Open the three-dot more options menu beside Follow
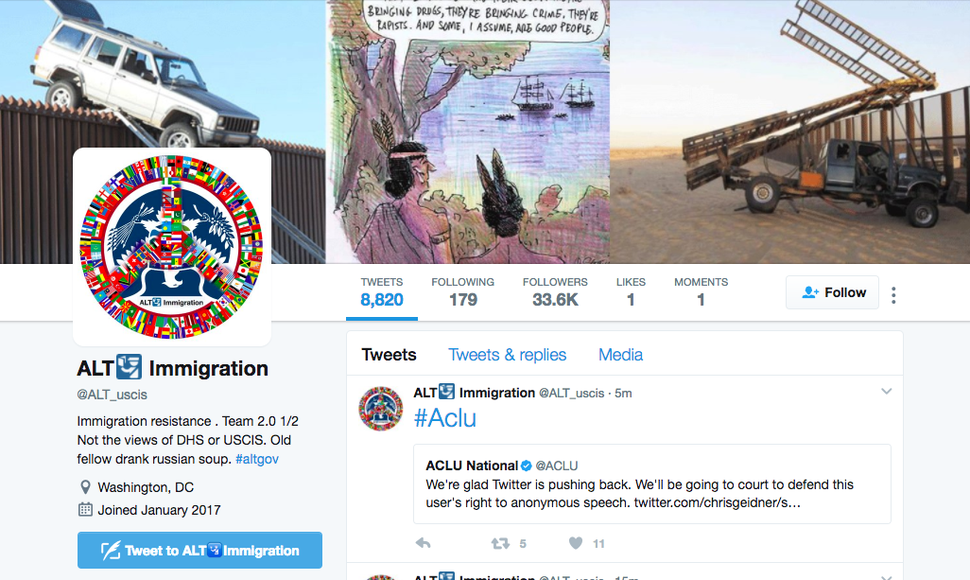The image size is (970, 580). click(x=893, y=295)
